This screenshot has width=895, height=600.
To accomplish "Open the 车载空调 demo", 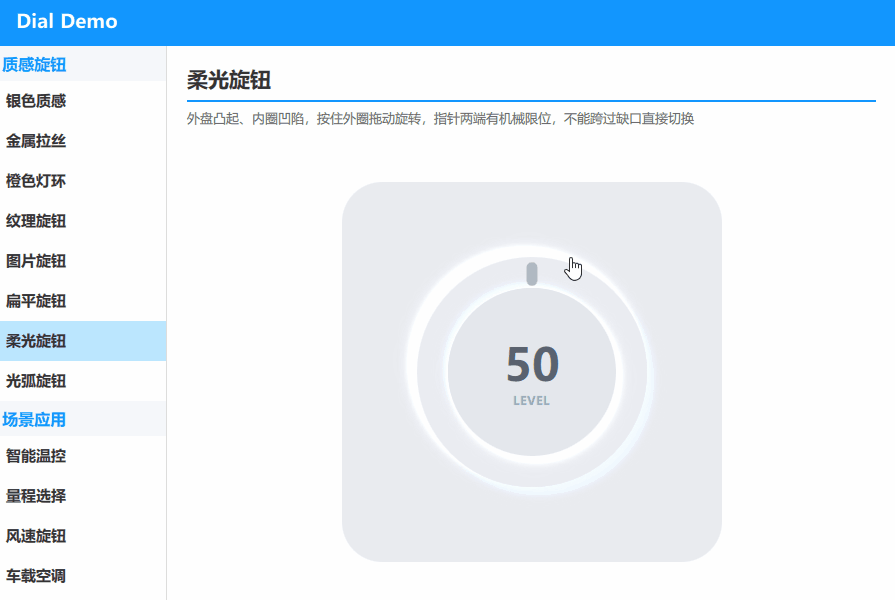I will click(83, 576).
